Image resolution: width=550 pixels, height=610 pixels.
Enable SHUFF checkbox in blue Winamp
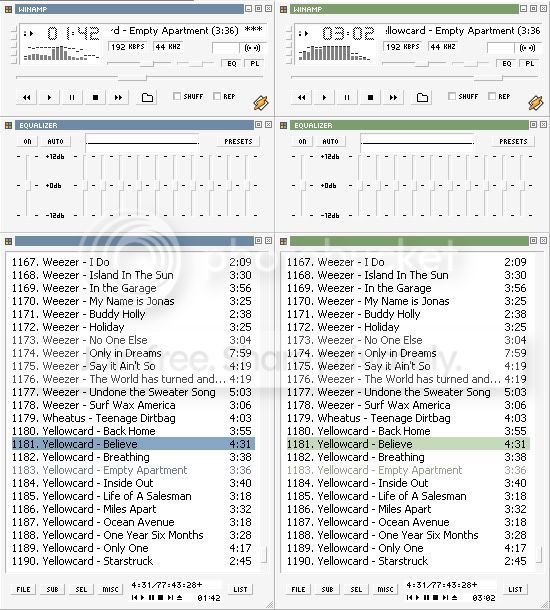(x=177, y=96)
